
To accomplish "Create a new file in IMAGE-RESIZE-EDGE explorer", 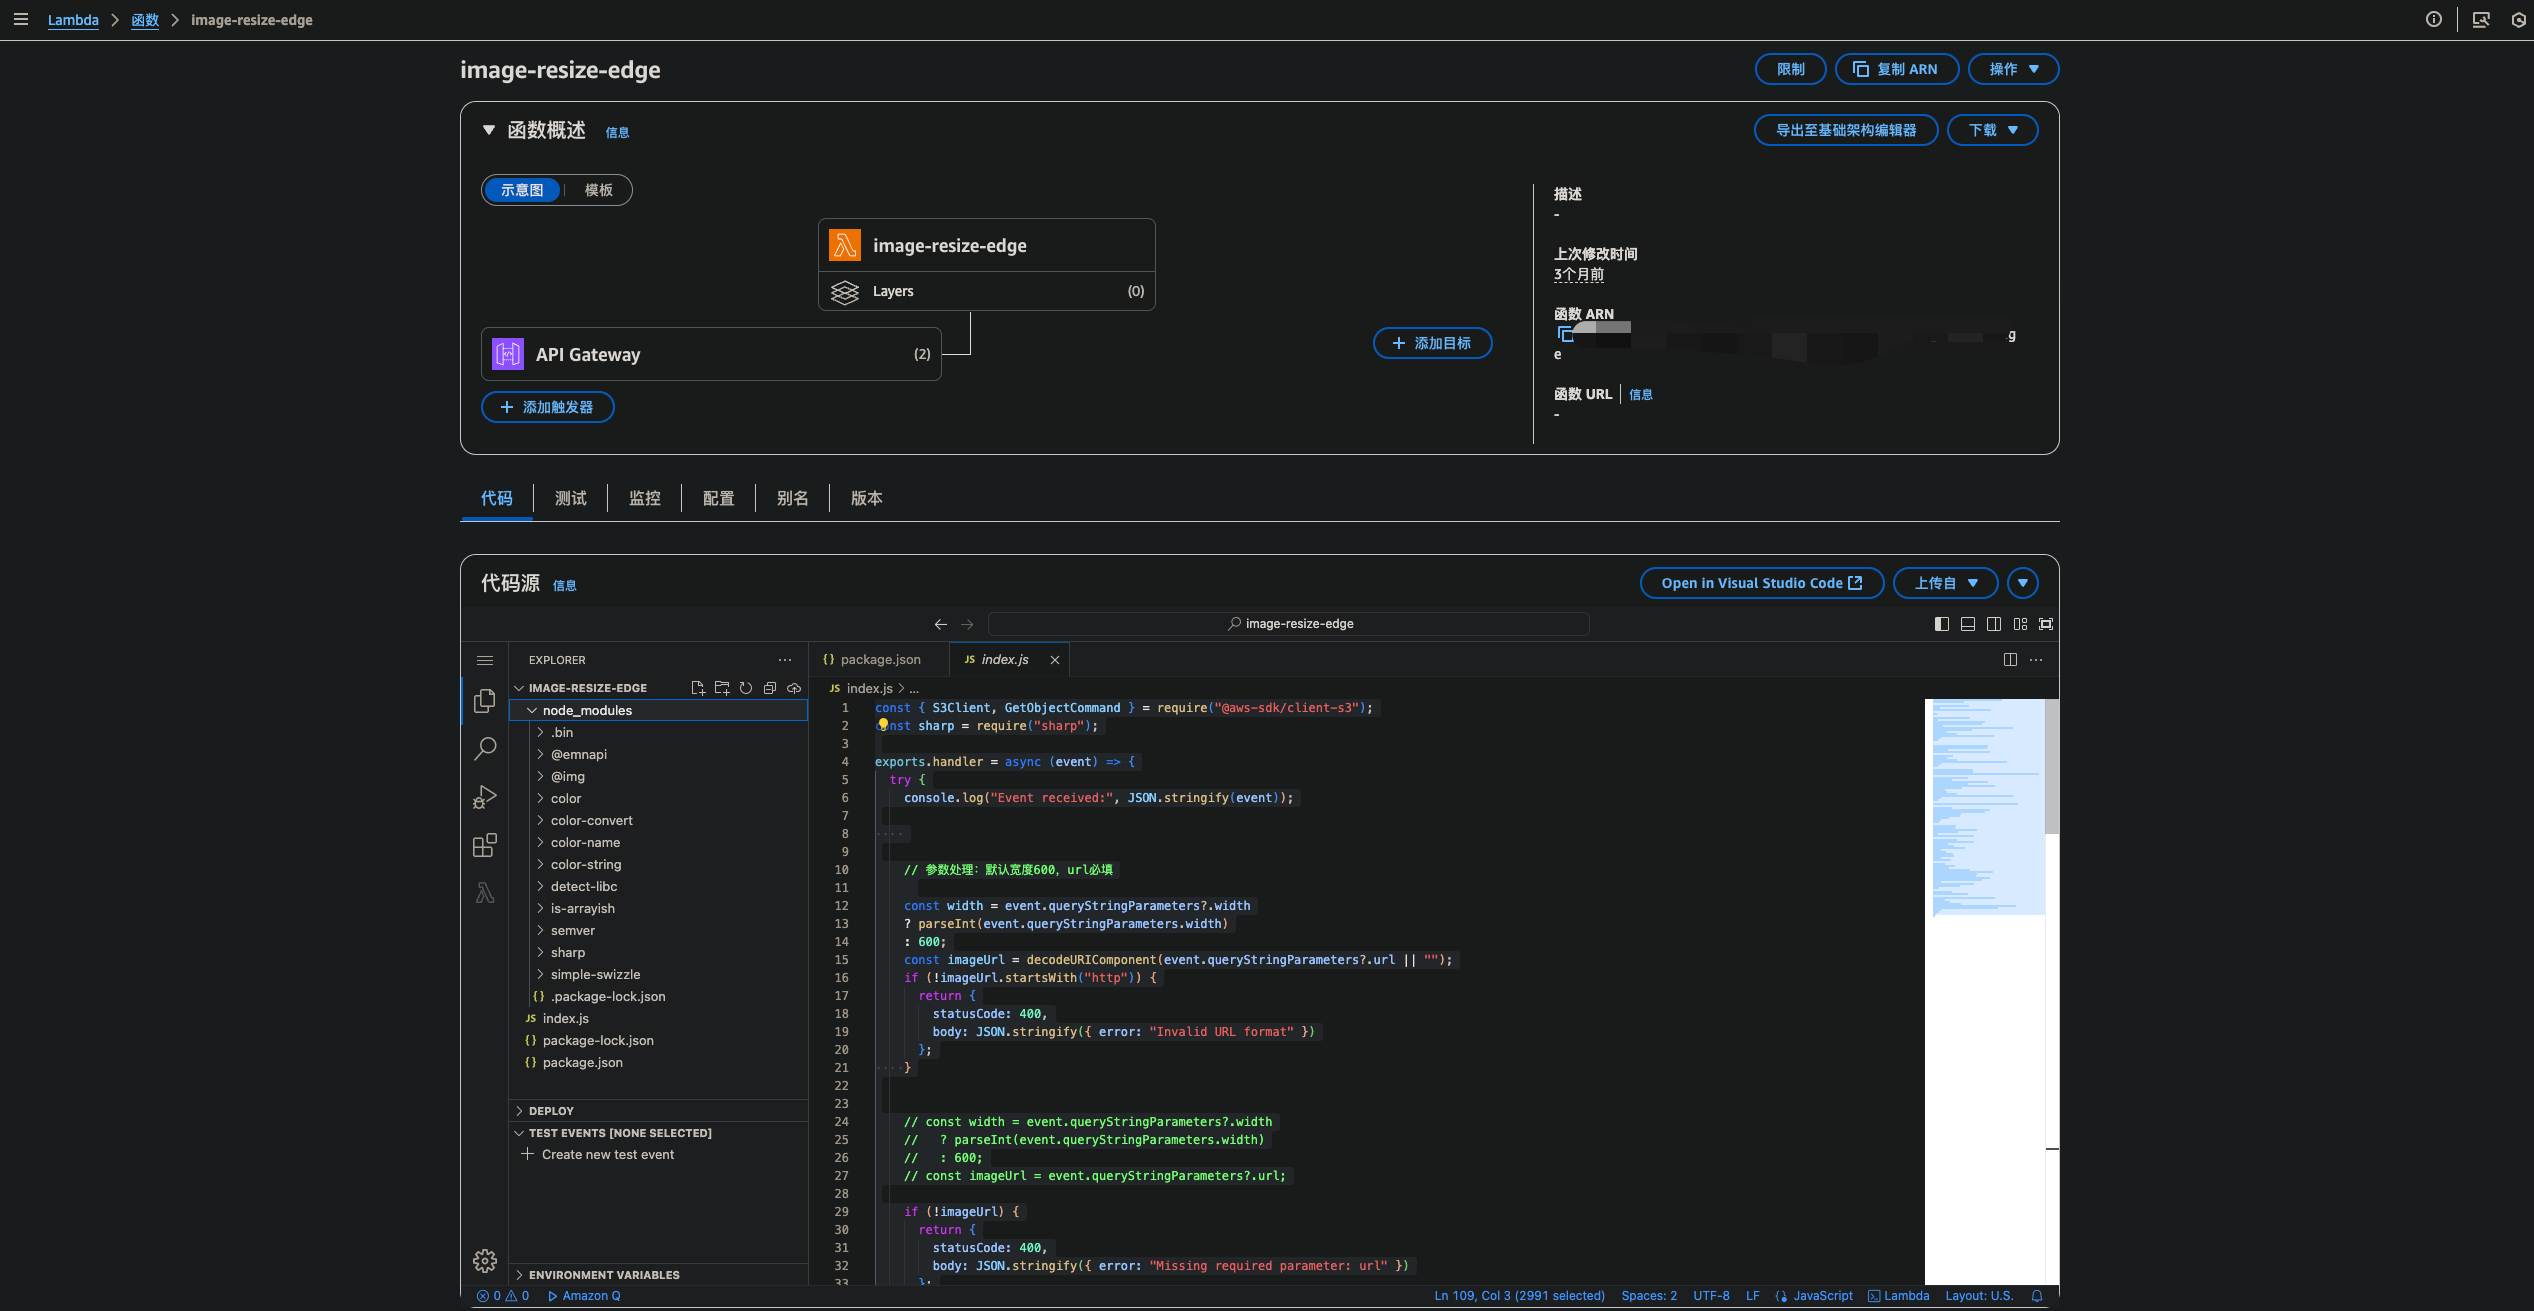I will [x=698, y=688].
